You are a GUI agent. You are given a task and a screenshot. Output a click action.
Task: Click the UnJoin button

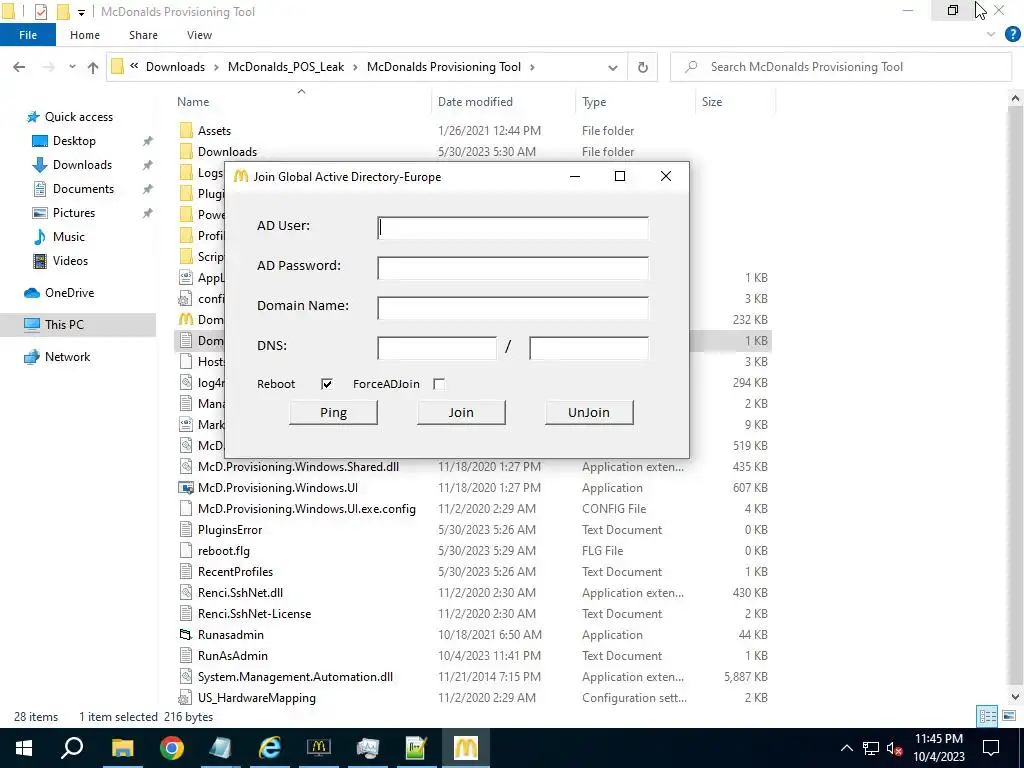point(589,412)
